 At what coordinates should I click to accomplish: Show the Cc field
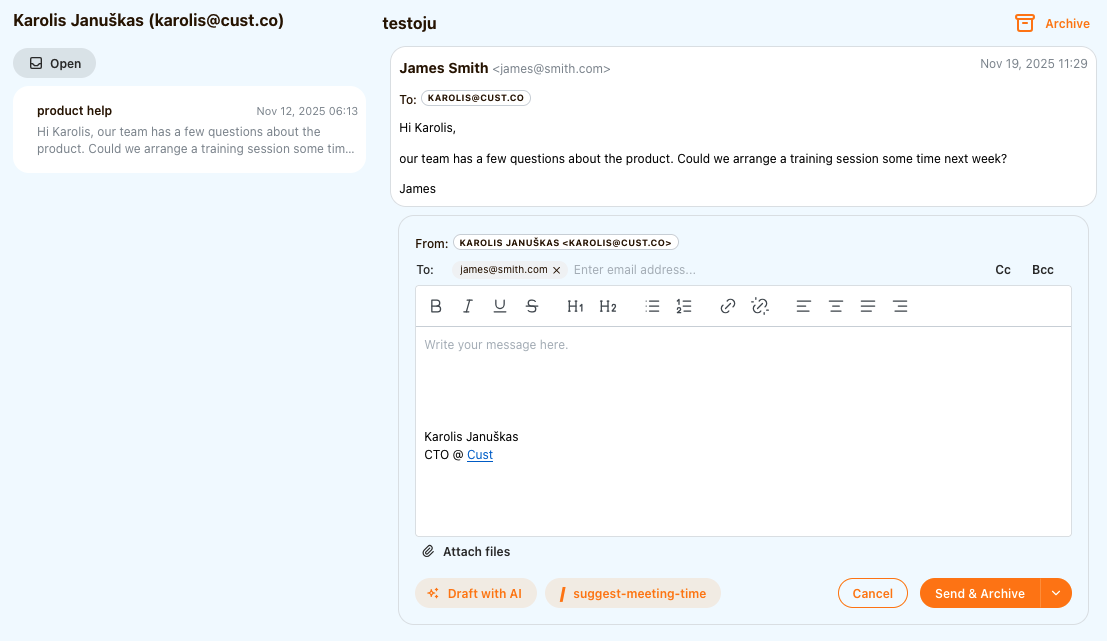[1003, 270]
